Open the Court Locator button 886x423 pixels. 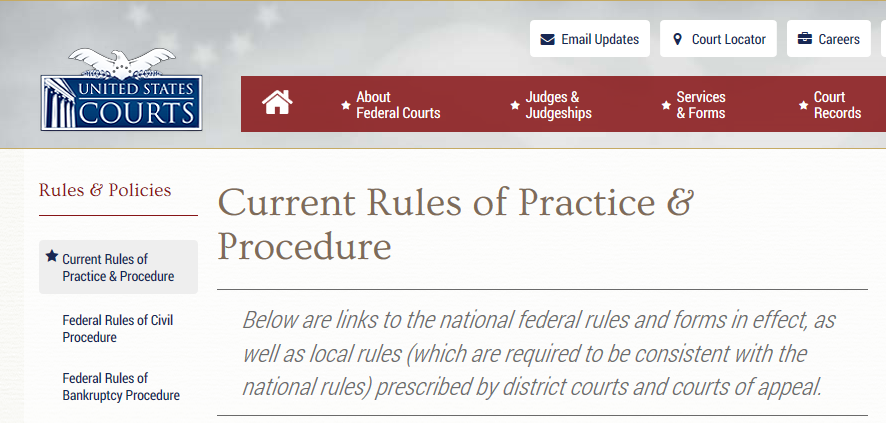tap(718, 39)
